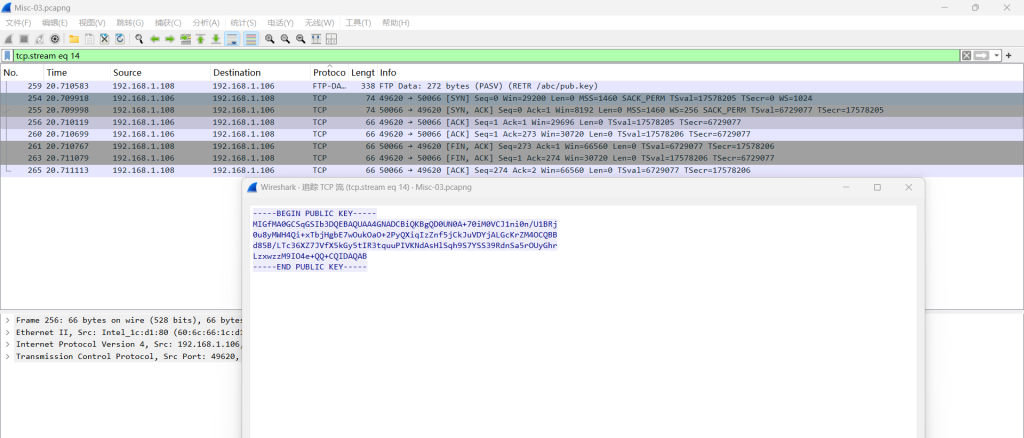Open the 分析(A) menu

[206, 22]
